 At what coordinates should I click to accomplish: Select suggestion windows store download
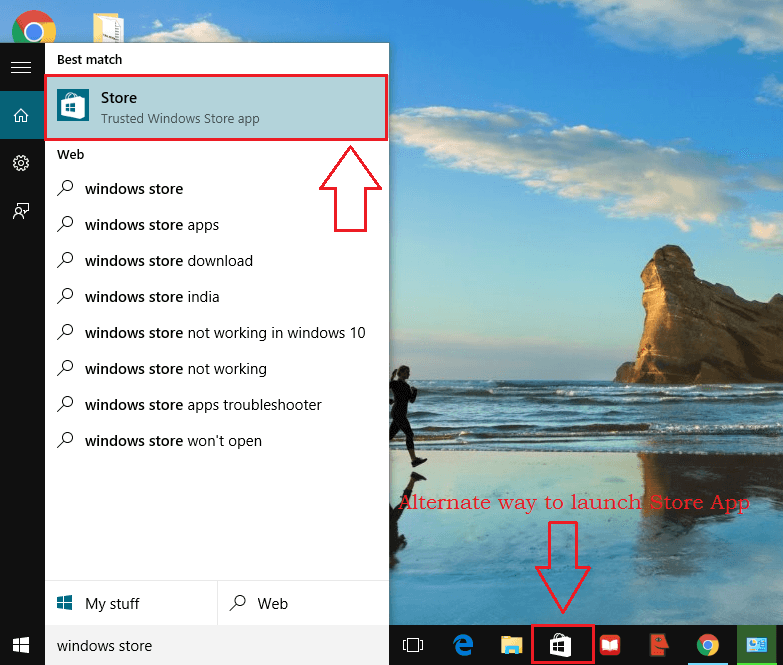click(x=216, y=261)
